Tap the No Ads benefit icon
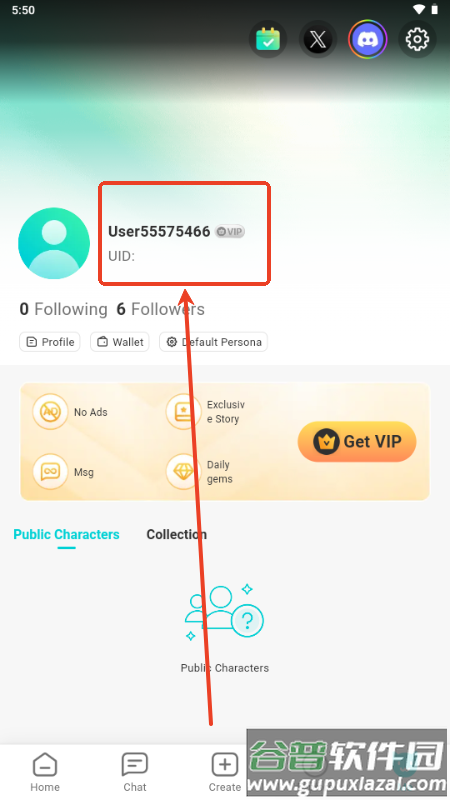Screen dimensions: 450x800 point(50,412)
